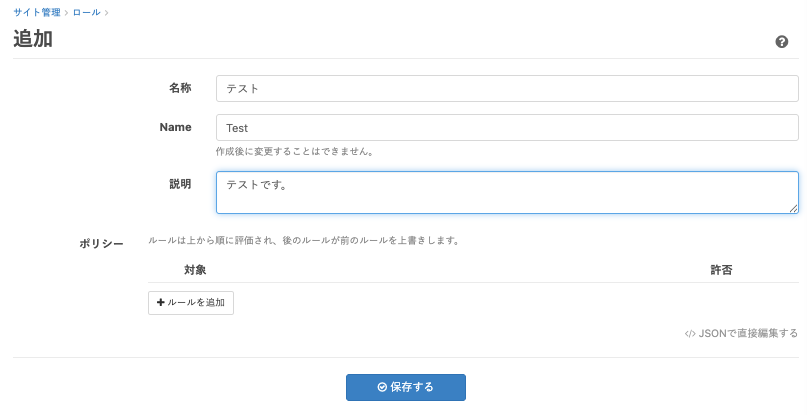Click the ポリシー section label

102,243
